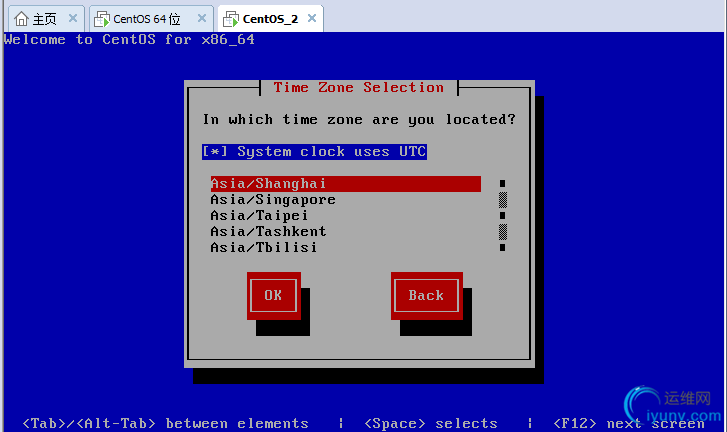Go to previous step with Back button
727x432 pixels.
(x=427, y=295)
